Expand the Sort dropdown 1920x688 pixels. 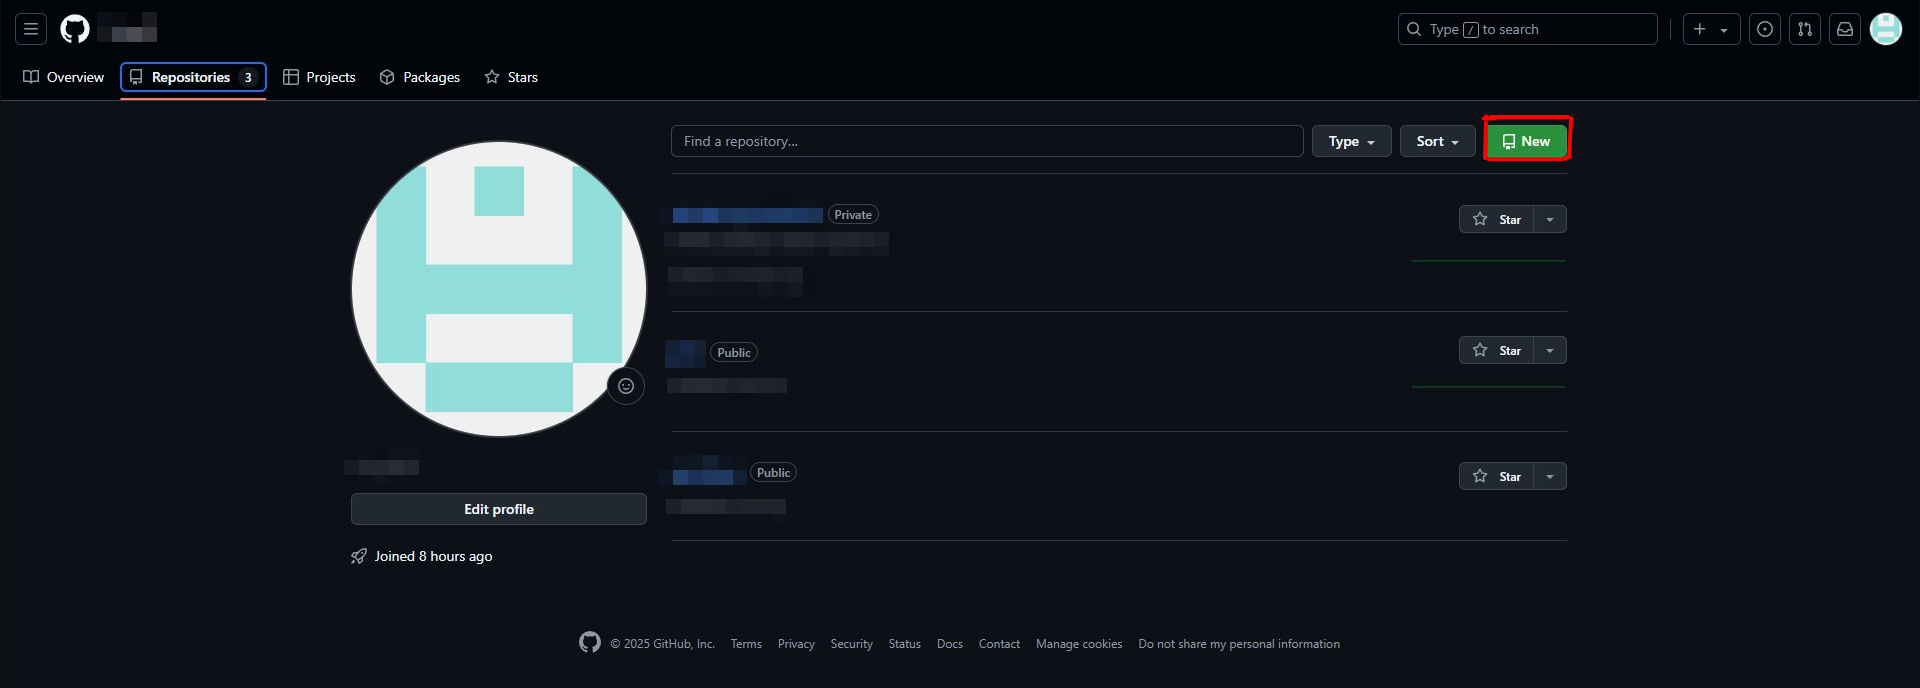click(1437, 141)
